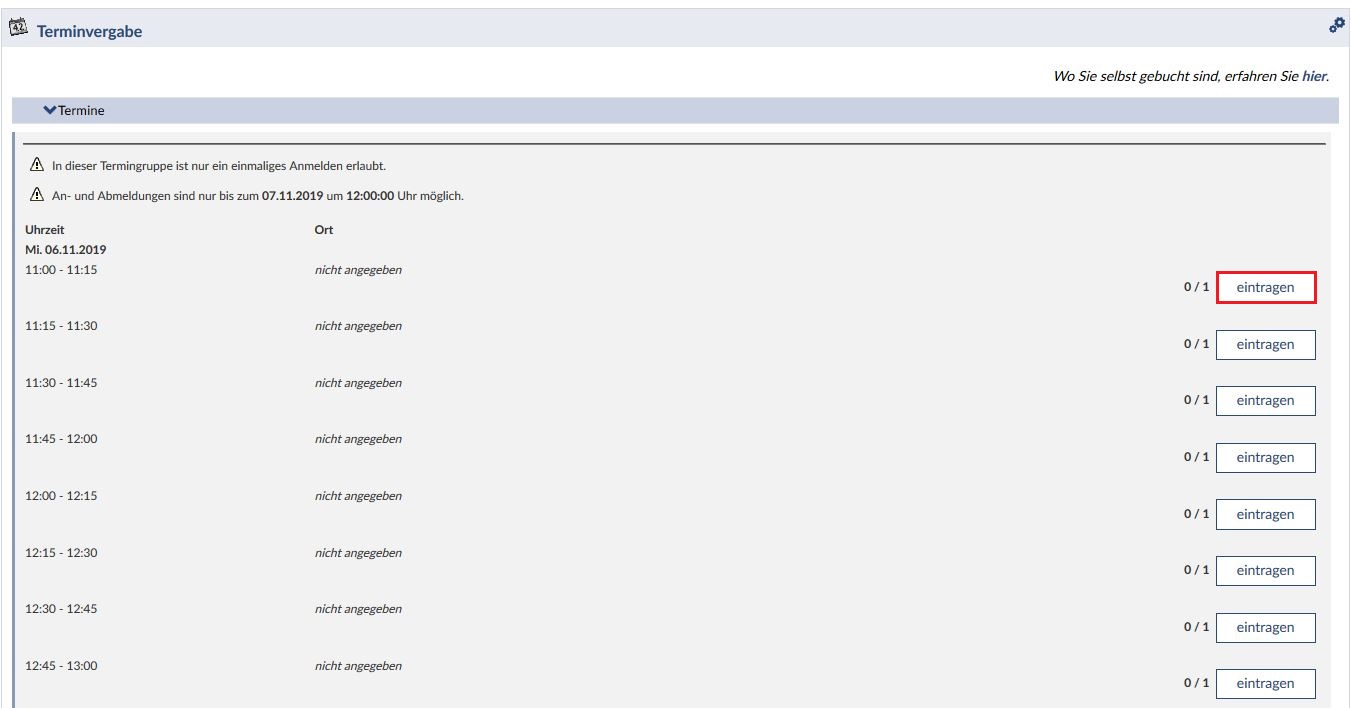Reserve the 12:45 - 13:00 appointment

1265,684
